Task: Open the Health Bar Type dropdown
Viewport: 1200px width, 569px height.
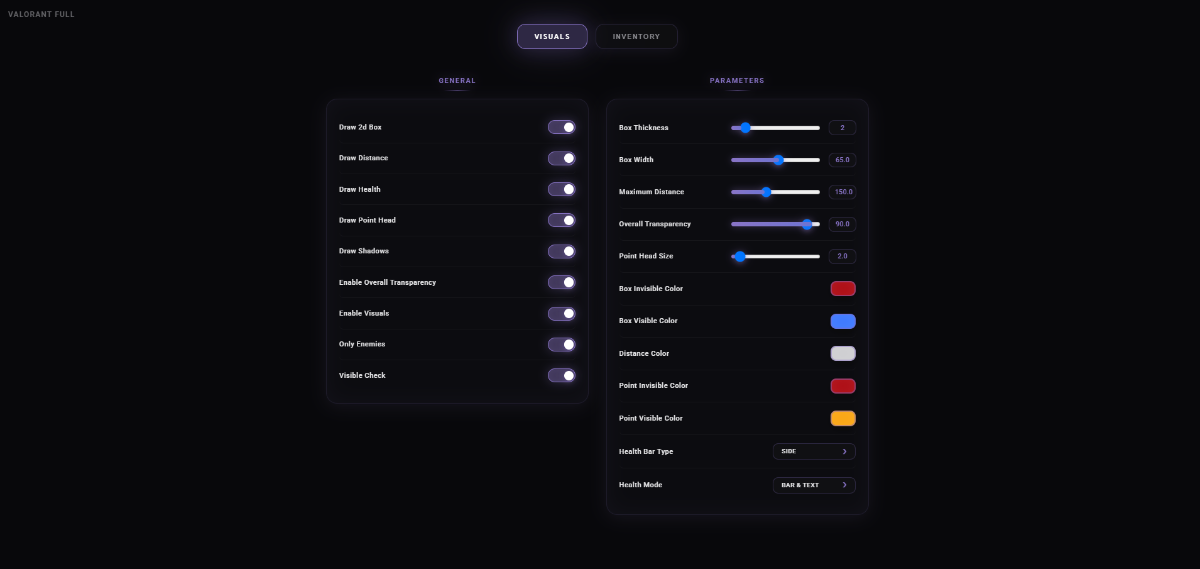Action: [x=813, y=451]
